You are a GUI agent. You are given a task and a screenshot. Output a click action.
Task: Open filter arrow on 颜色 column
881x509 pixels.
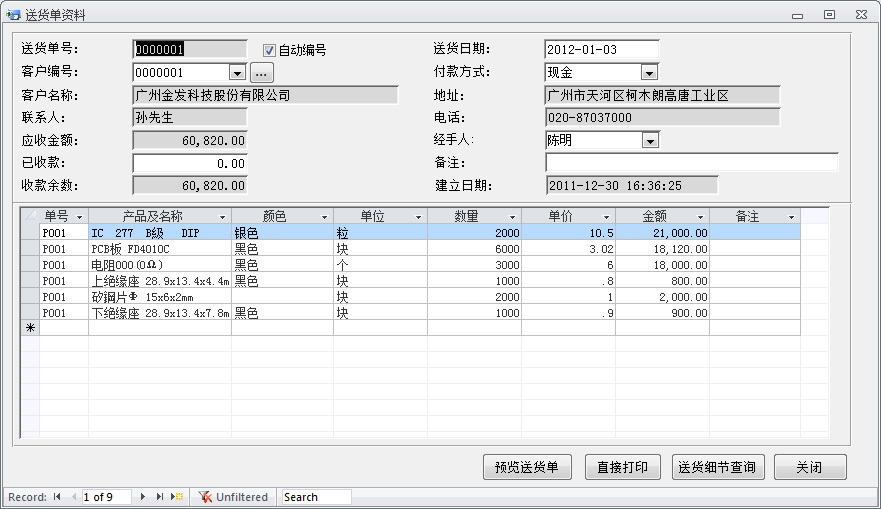pyautogui.click(x=324, y=217)
